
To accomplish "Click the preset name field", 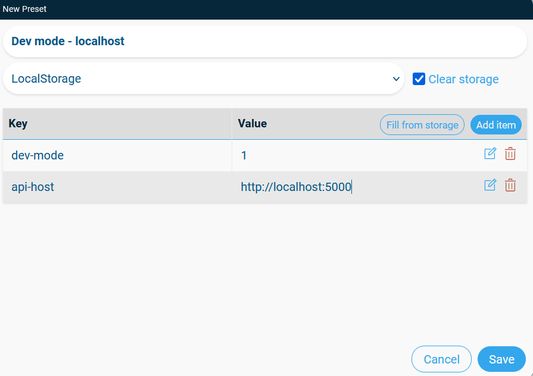I will point(265,41).
